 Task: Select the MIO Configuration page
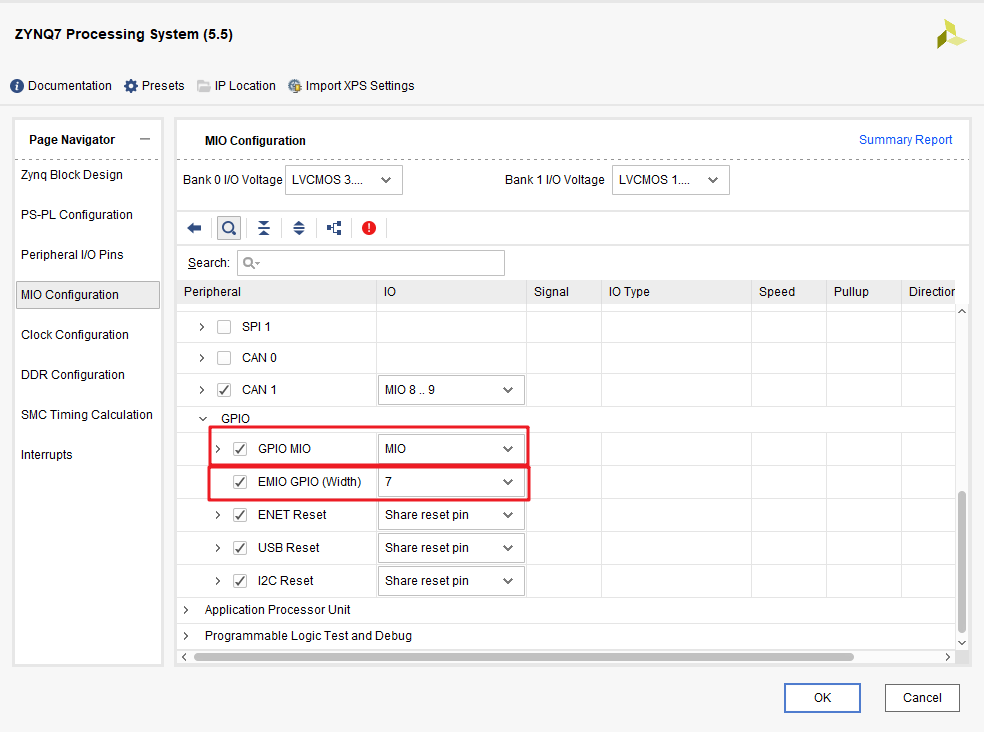tap(88, 295)
